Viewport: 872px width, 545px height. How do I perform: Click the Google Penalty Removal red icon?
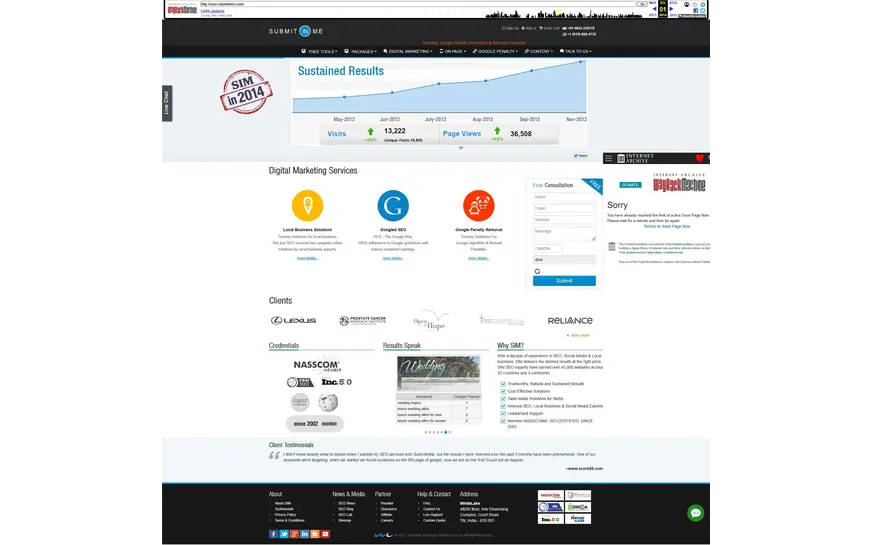pos(478,205)
